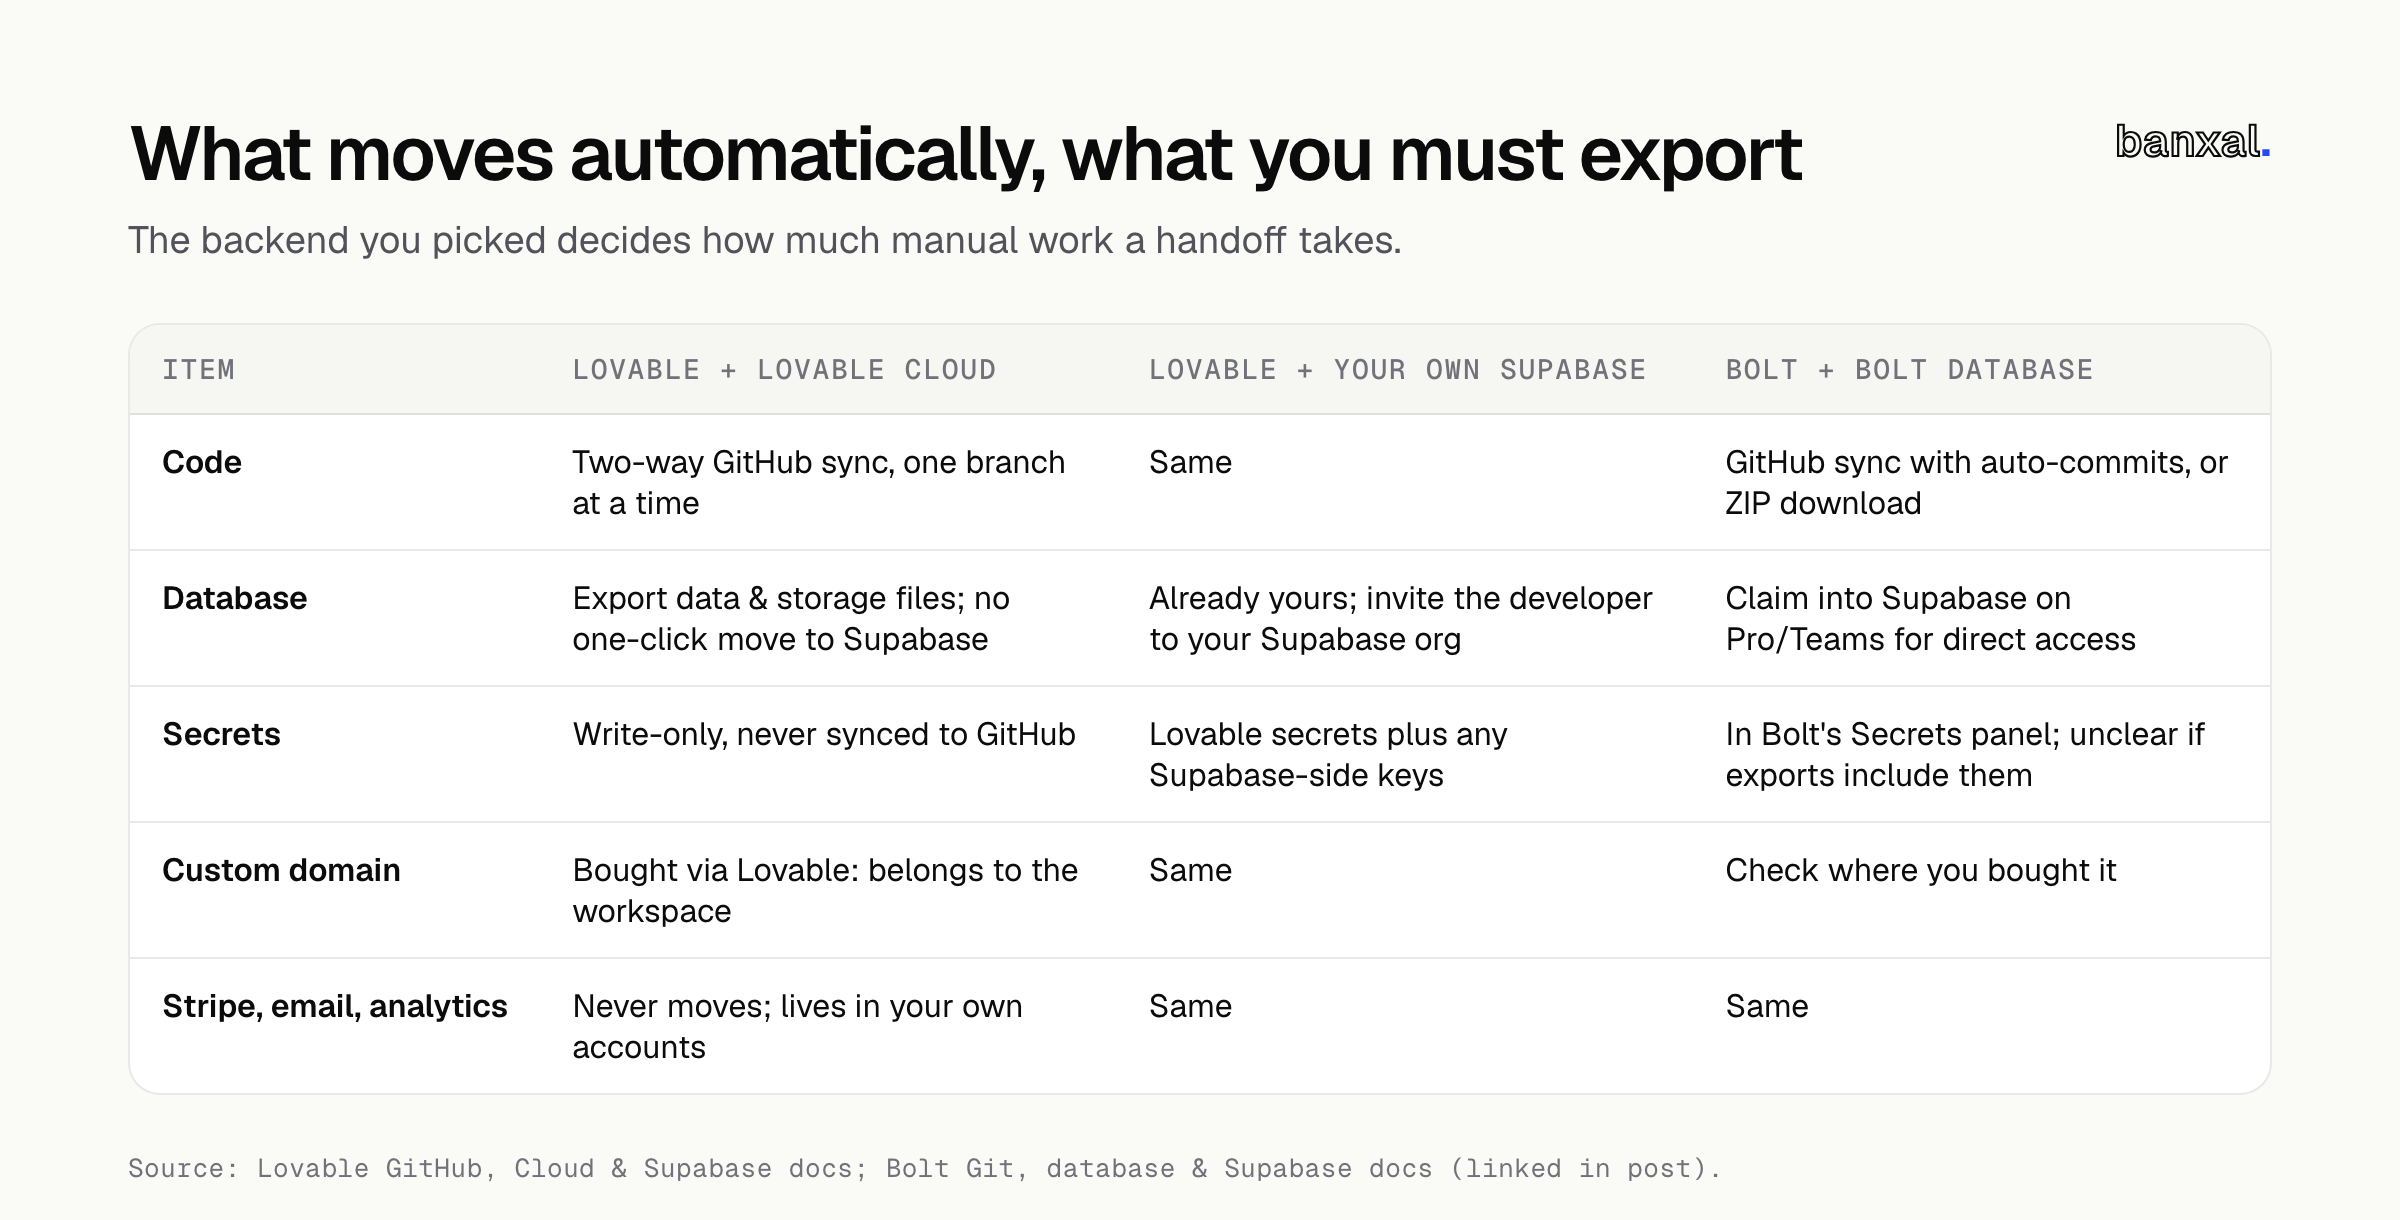The width and height of the screenshot is (2400, 1220).
Task: Click 'Claim into Supabase on Pro/Teams' cell
Action: tap(1931, 619)
